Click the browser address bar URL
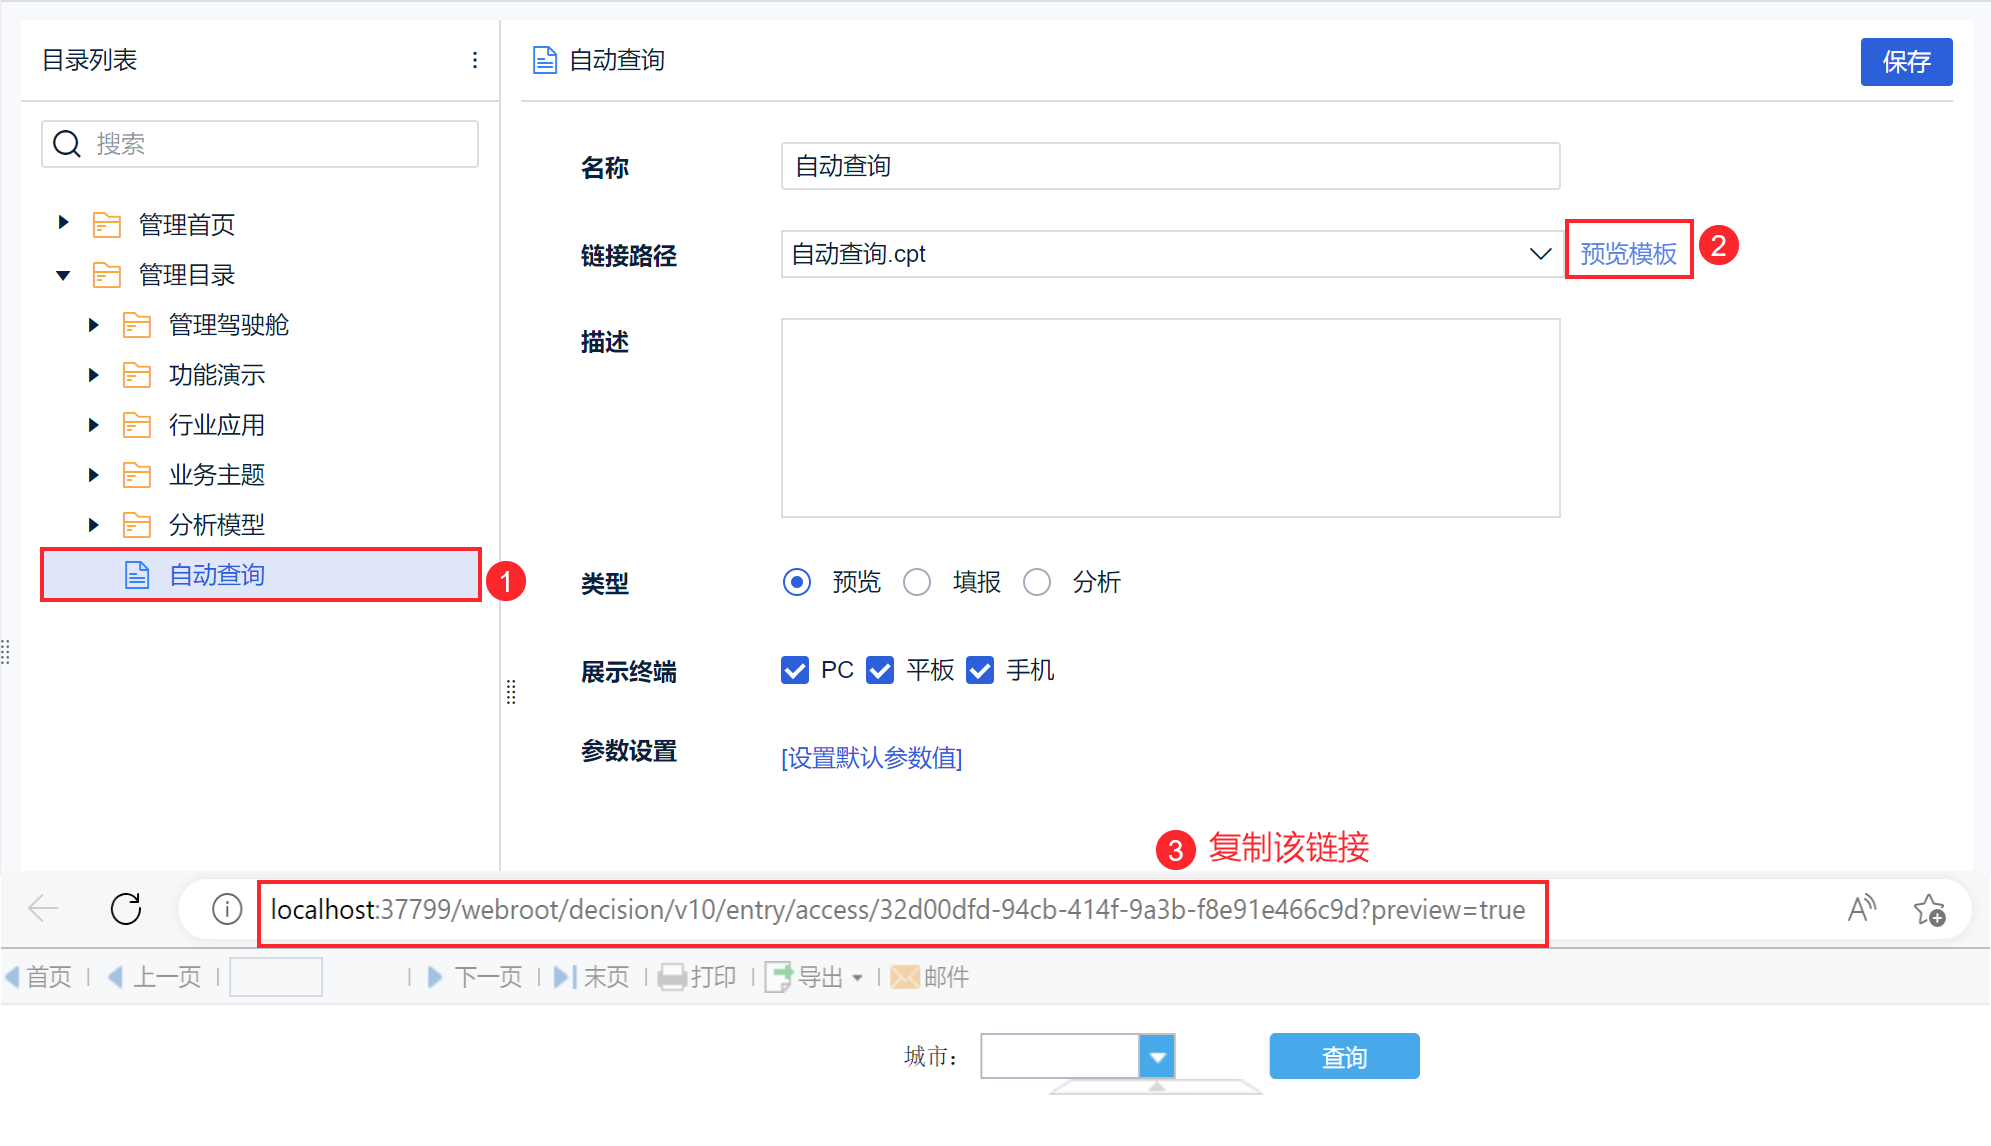 [898, 910]
